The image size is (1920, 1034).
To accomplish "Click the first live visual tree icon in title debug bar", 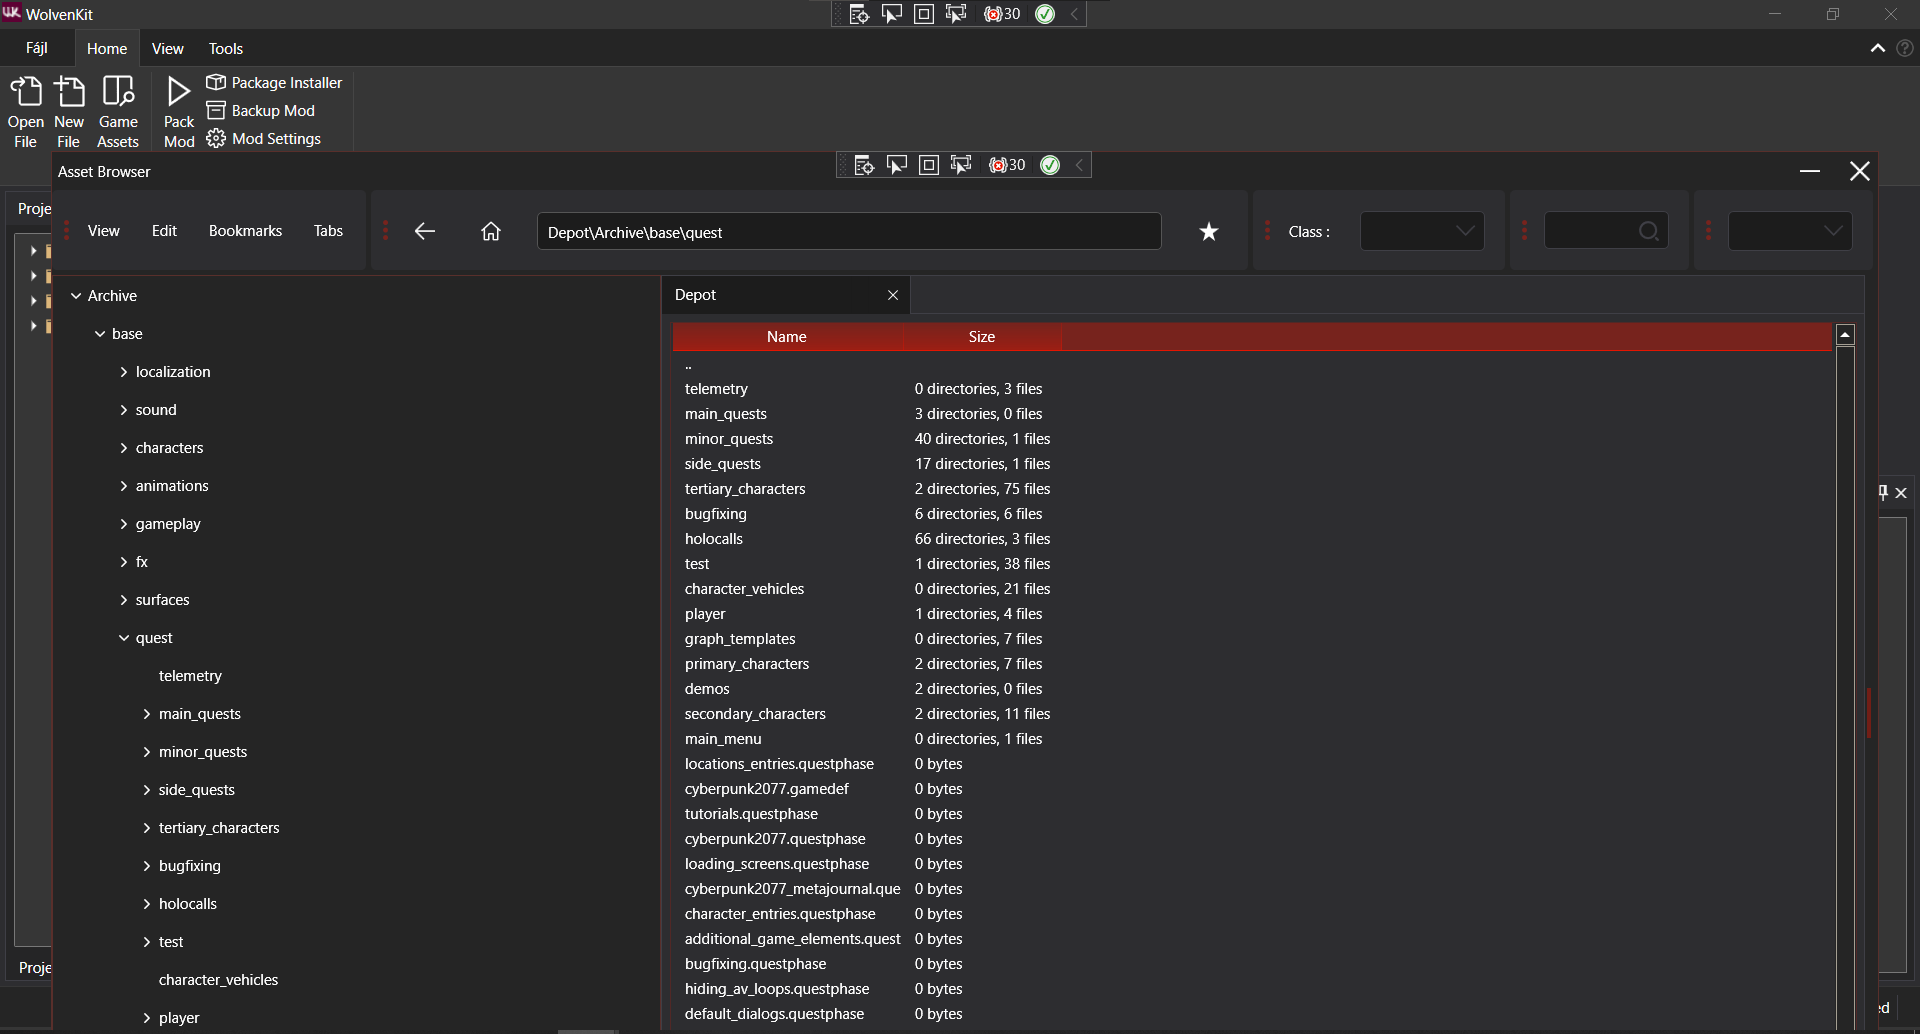I will tap(859, 14).
